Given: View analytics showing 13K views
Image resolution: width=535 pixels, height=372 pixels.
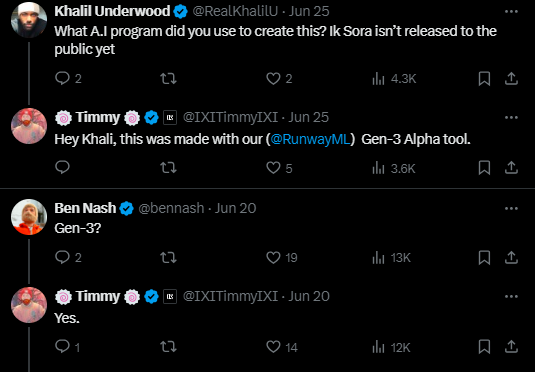Looking at the screenshot, I should coord(391,258).
